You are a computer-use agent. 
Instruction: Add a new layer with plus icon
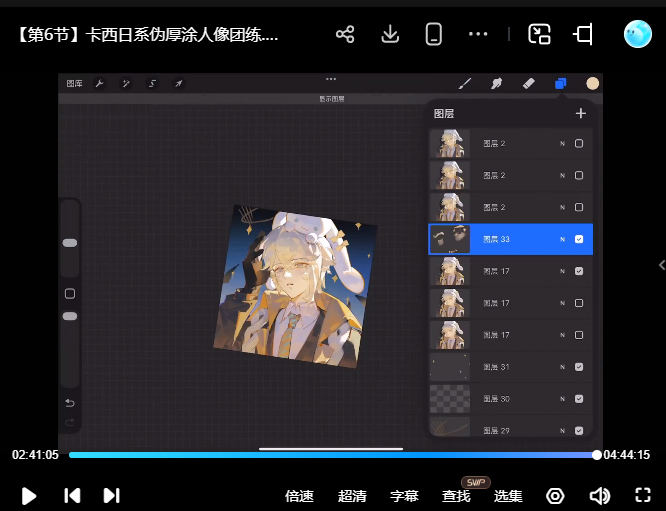click(x=581, y=113)
